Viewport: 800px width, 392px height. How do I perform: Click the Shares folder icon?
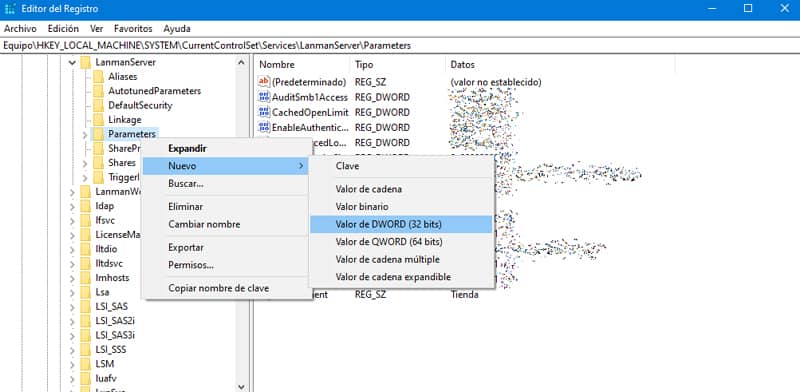tap(98, 163)
